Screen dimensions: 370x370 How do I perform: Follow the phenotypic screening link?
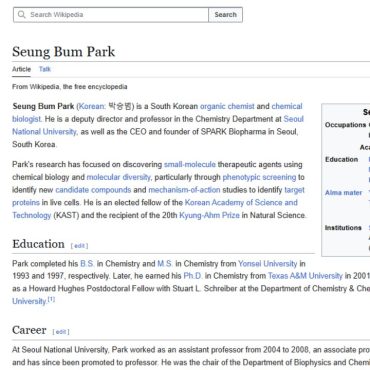point(259,177)
